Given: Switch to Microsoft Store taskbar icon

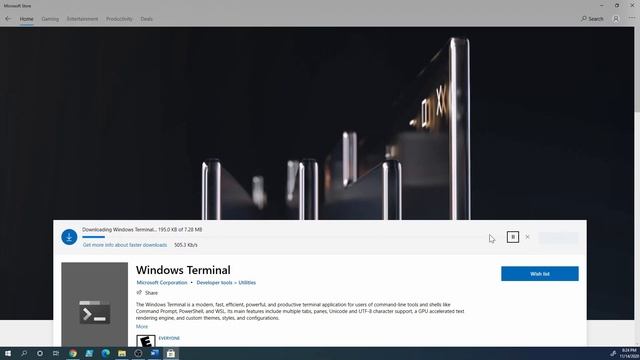Looking at the screenshot, I should click(171, 353).
